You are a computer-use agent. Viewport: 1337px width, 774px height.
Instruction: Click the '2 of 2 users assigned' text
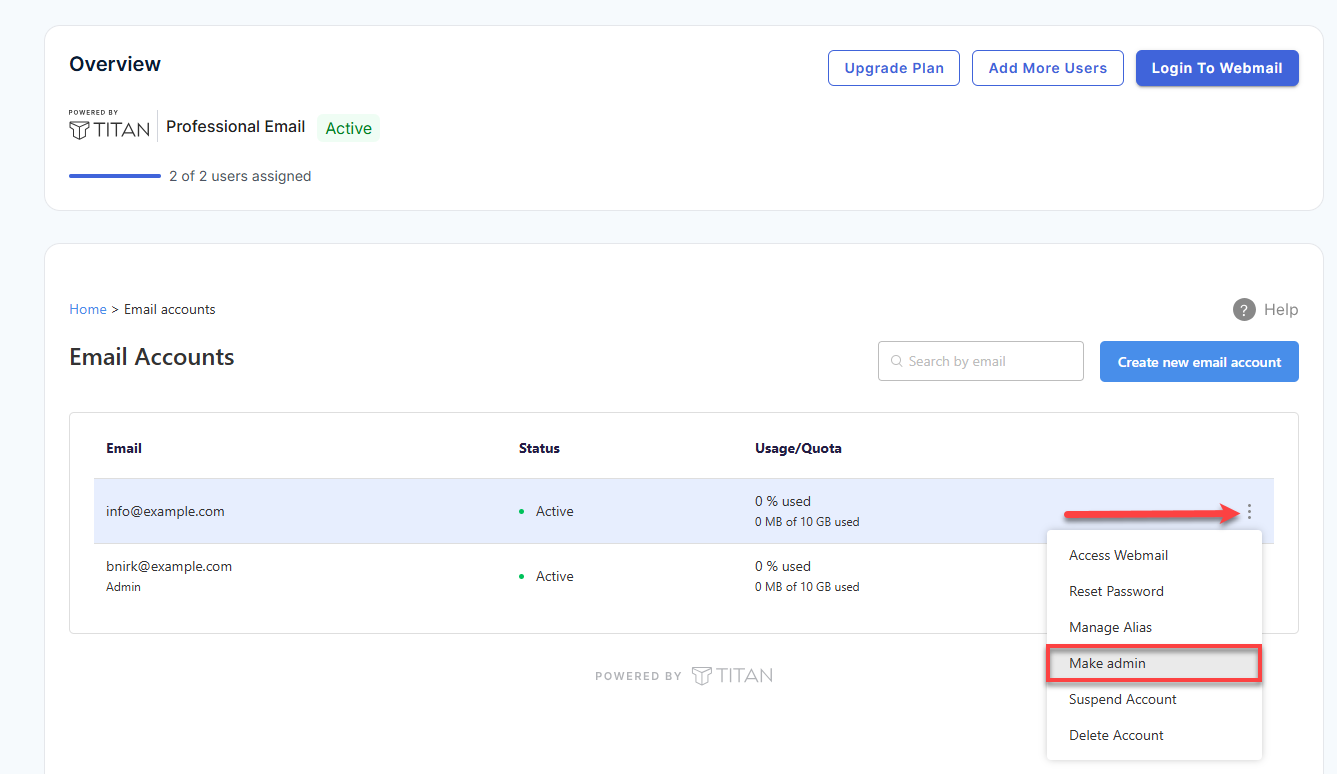[x=240, y=176]
